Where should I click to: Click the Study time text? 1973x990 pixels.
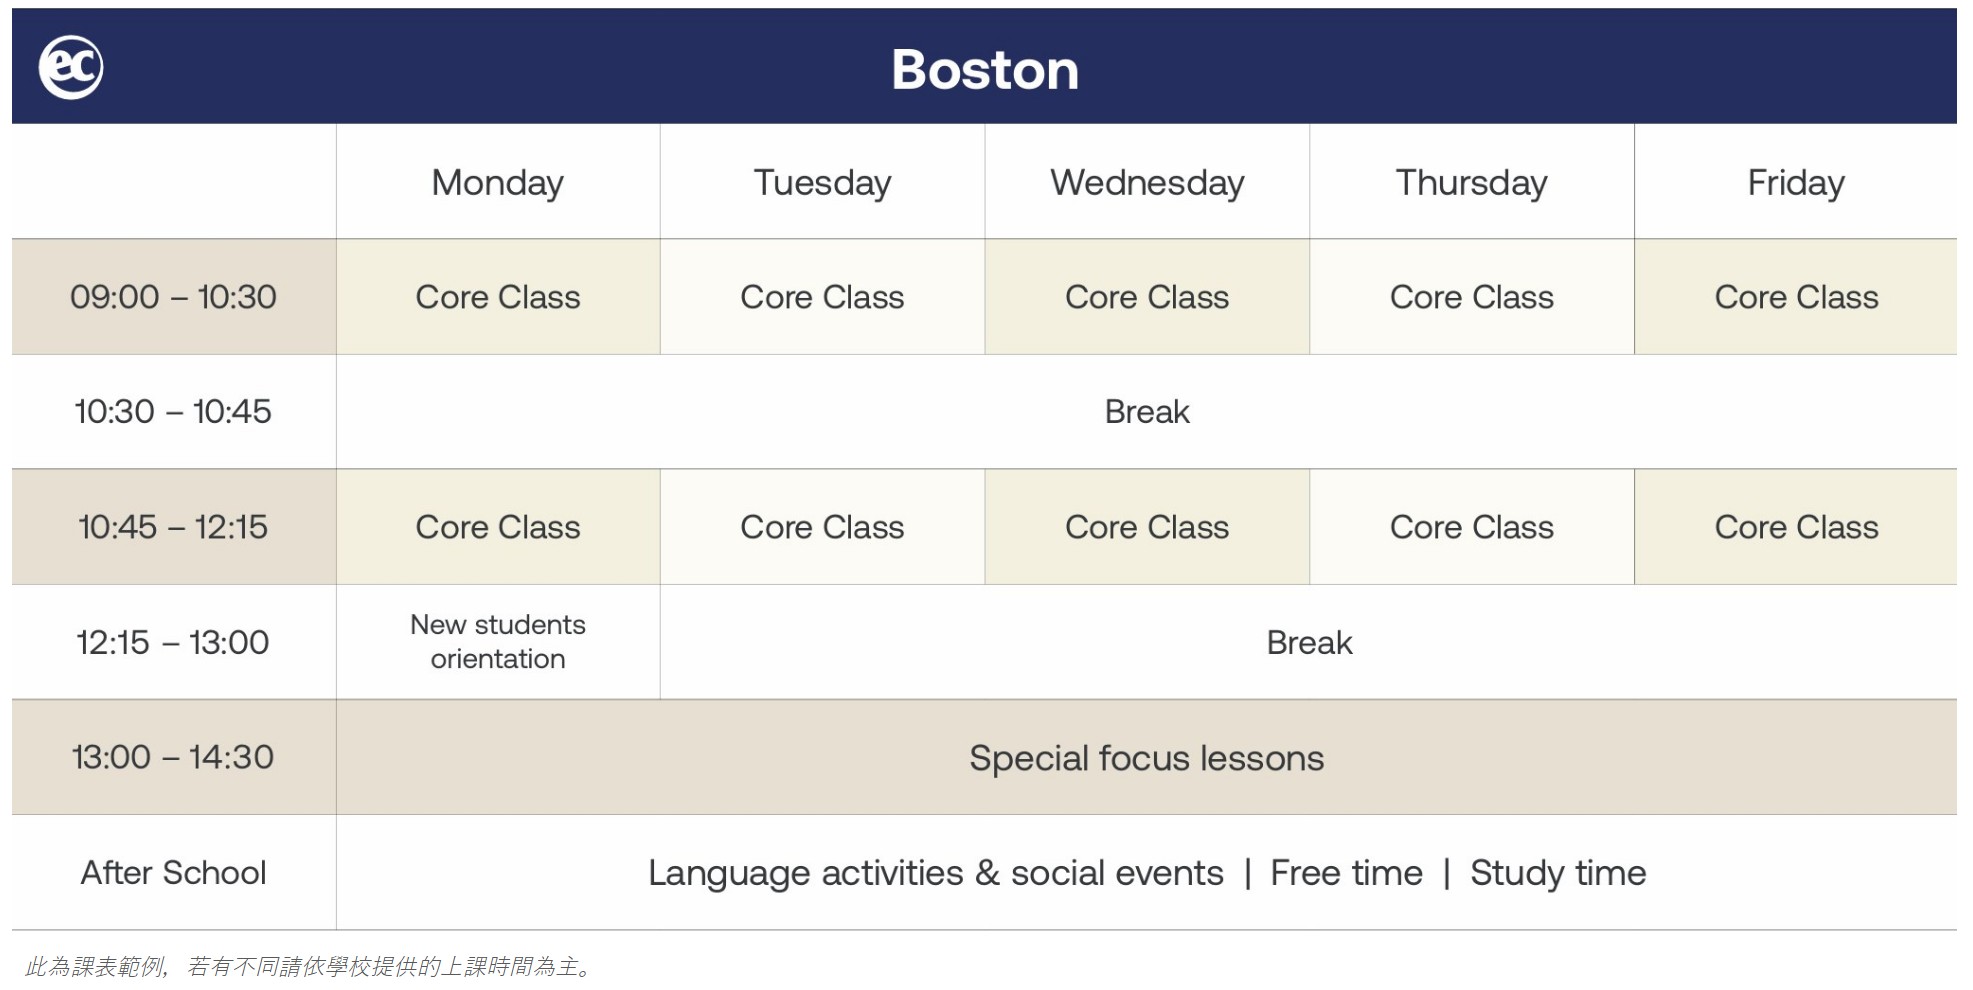(x=1557, y=873)
